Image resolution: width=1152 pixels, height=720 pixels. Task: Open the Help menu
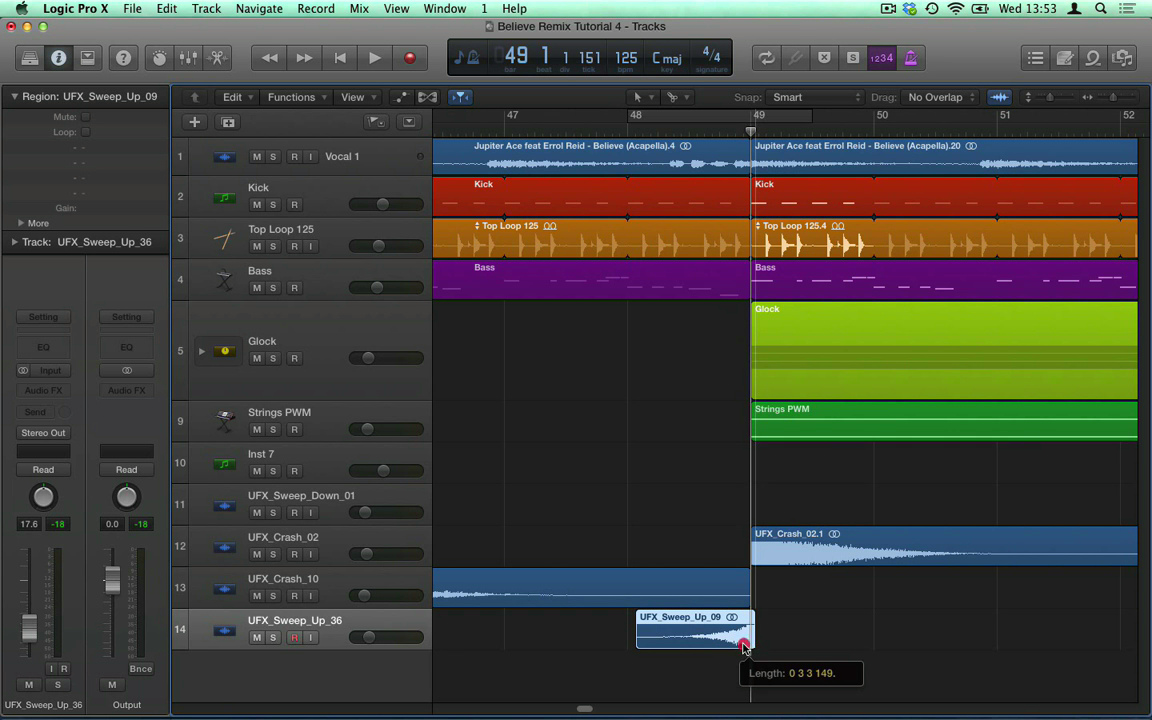tap(514, 9)
